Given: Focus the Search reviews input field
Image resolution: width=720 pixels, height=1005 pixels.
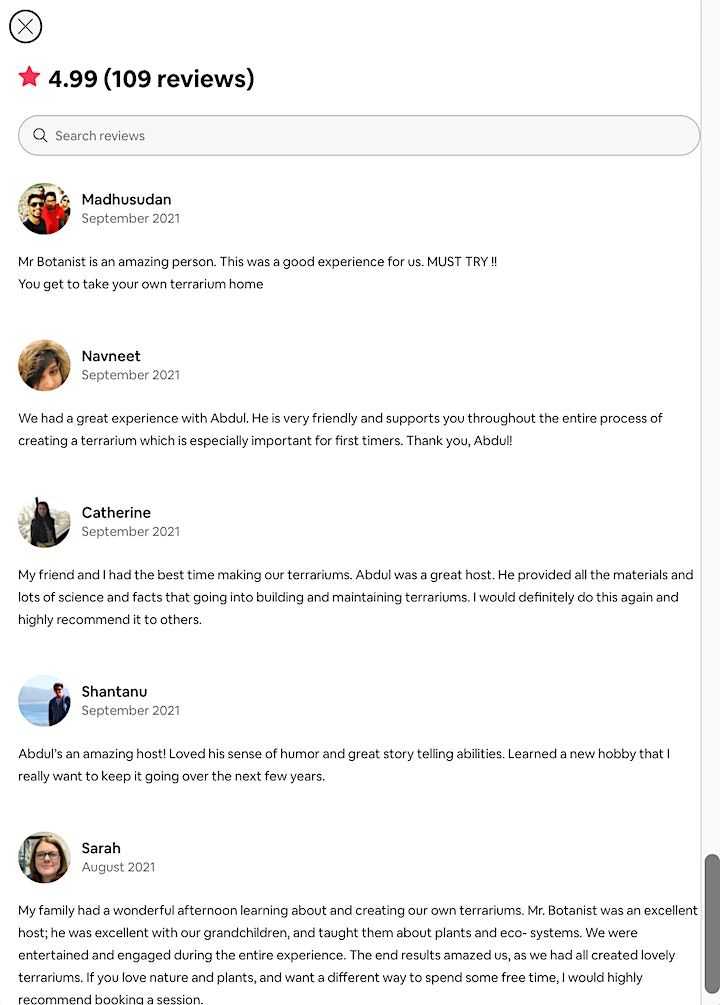Looking at the screenshot, I should (370, 136).
